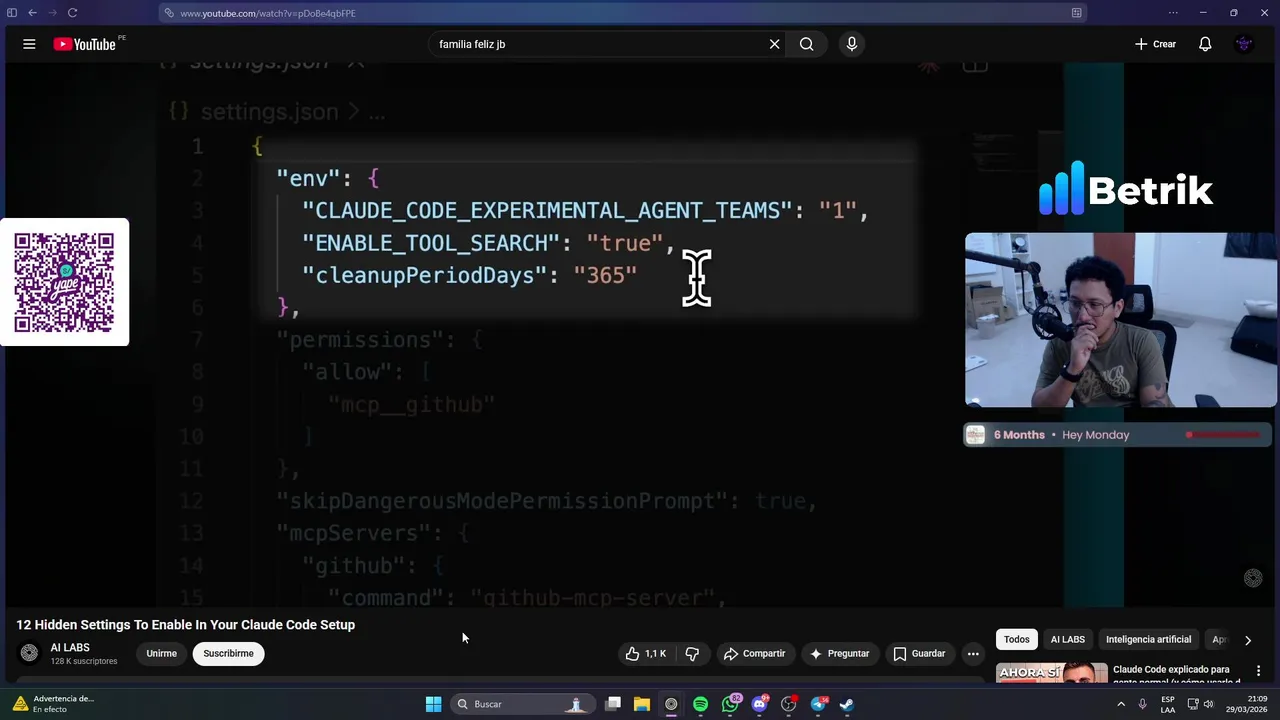Go to the YouTube home logo

85,44
